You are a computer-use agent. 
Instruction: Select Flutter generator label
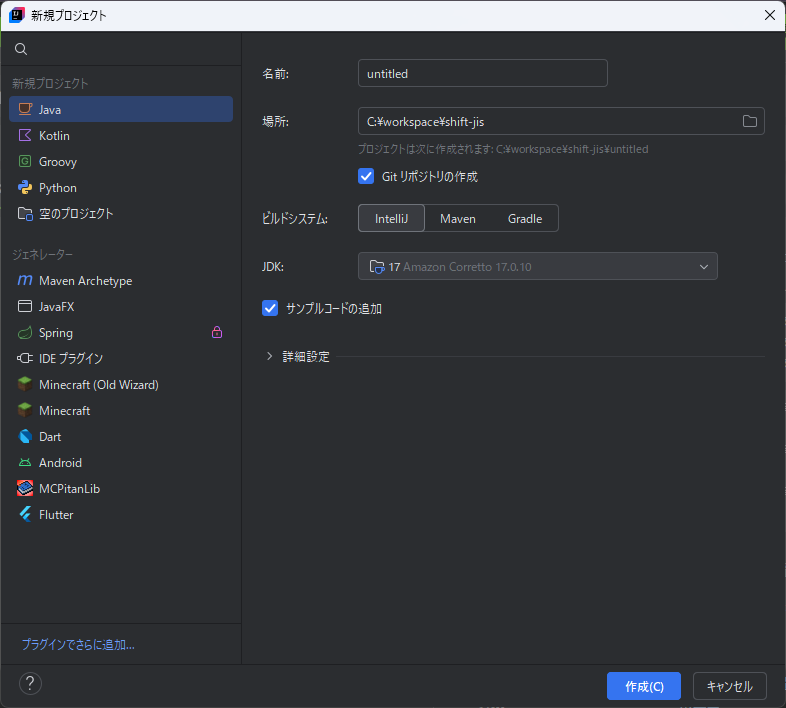[56, 515]
